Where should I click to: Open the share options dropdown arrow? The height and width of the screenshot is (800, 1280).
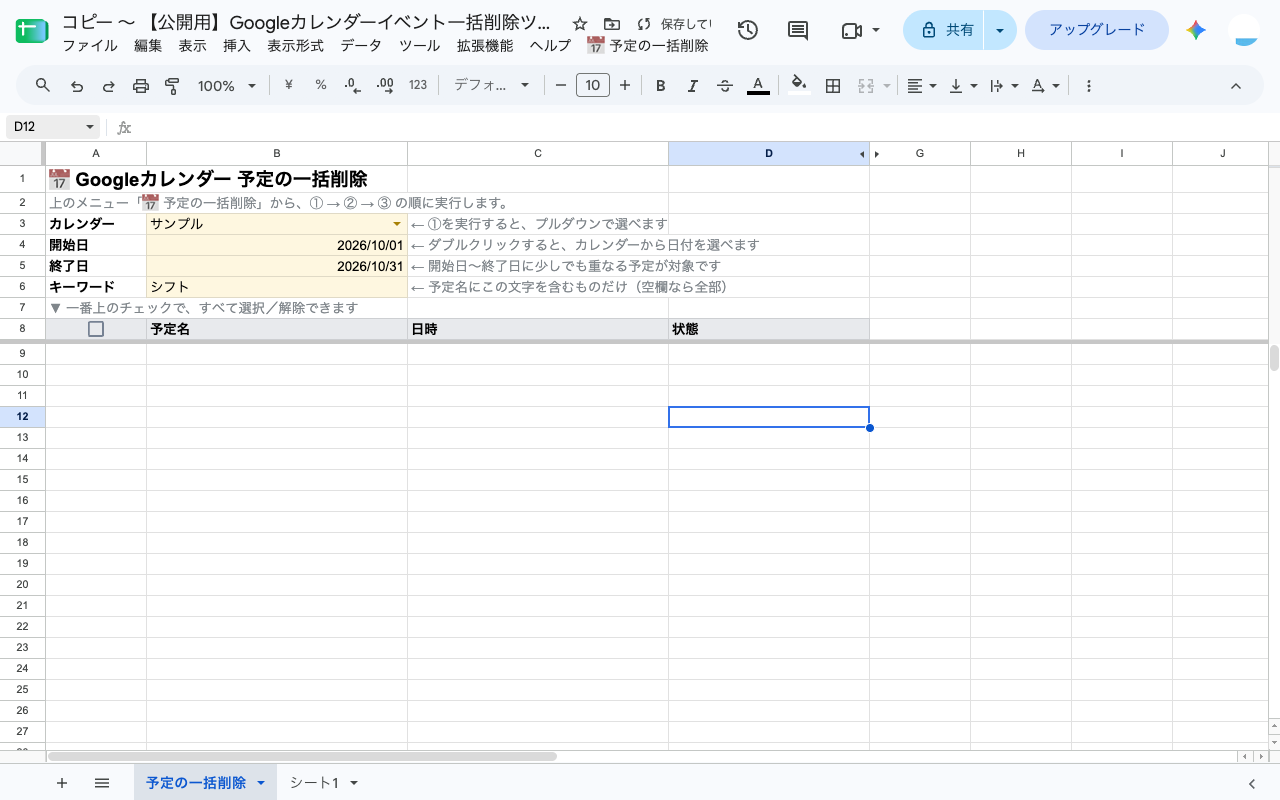(1000, 30)
